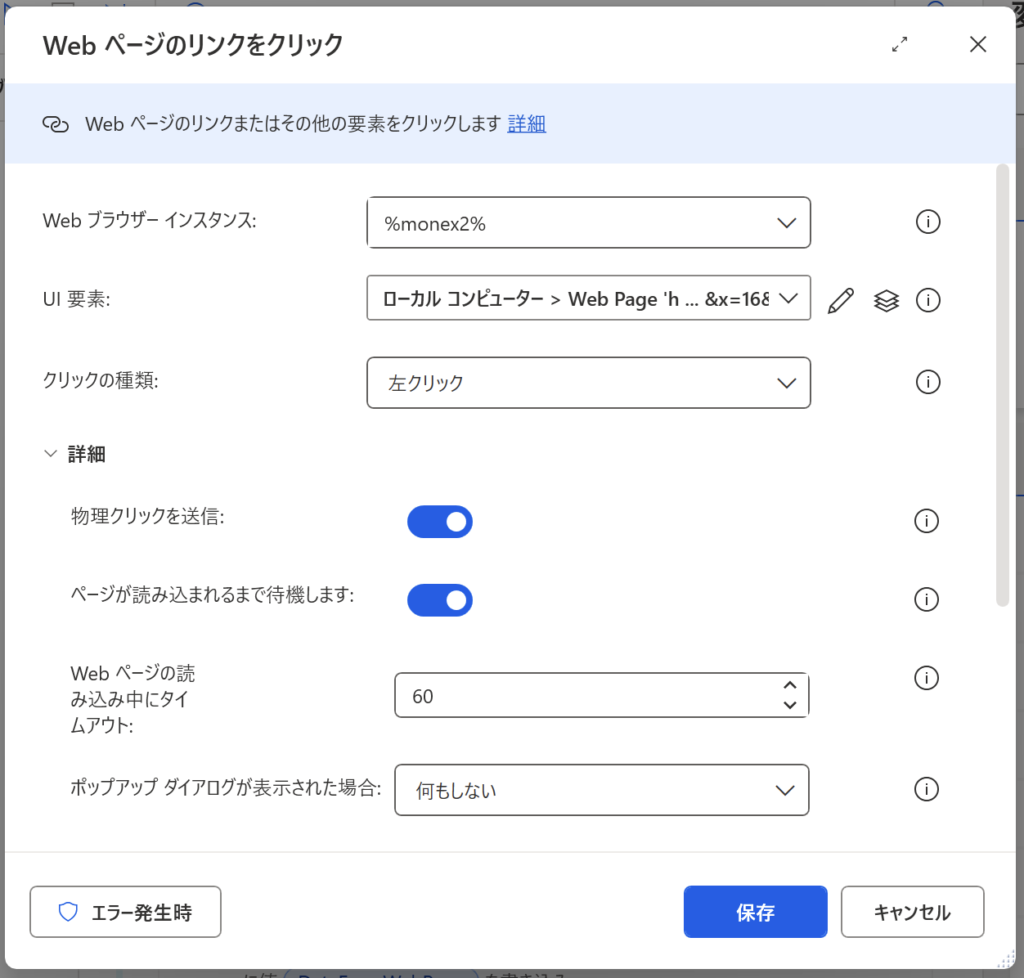The height and width of the screenshot is (978, 1024).
Task: Show info for Web ページの読み込み中にタイムアウト
Action: click(x=928, y=679)
